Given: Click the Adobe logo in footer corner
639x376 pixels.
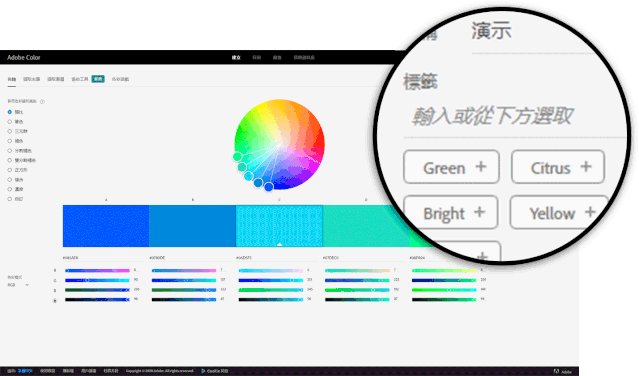Looking at the screenshot, I should click(x=563, y=371).
